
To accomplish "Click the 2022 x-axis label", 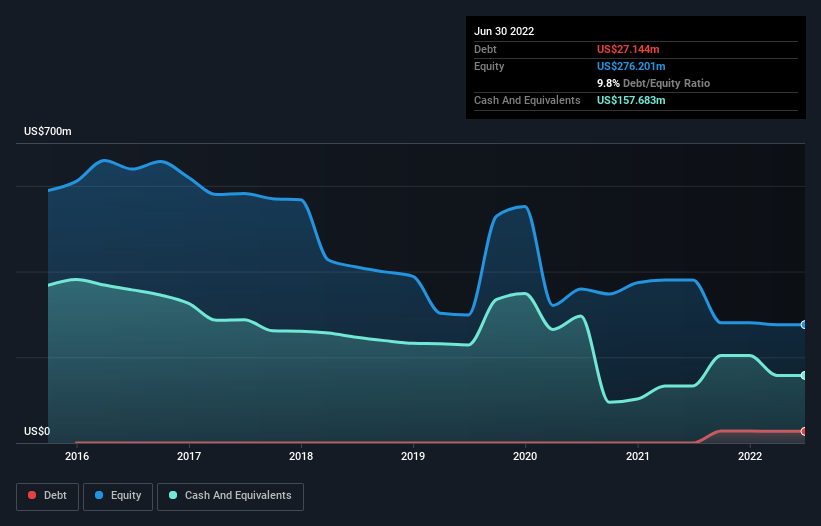I will pyautogui.click(x=750, y=456).
